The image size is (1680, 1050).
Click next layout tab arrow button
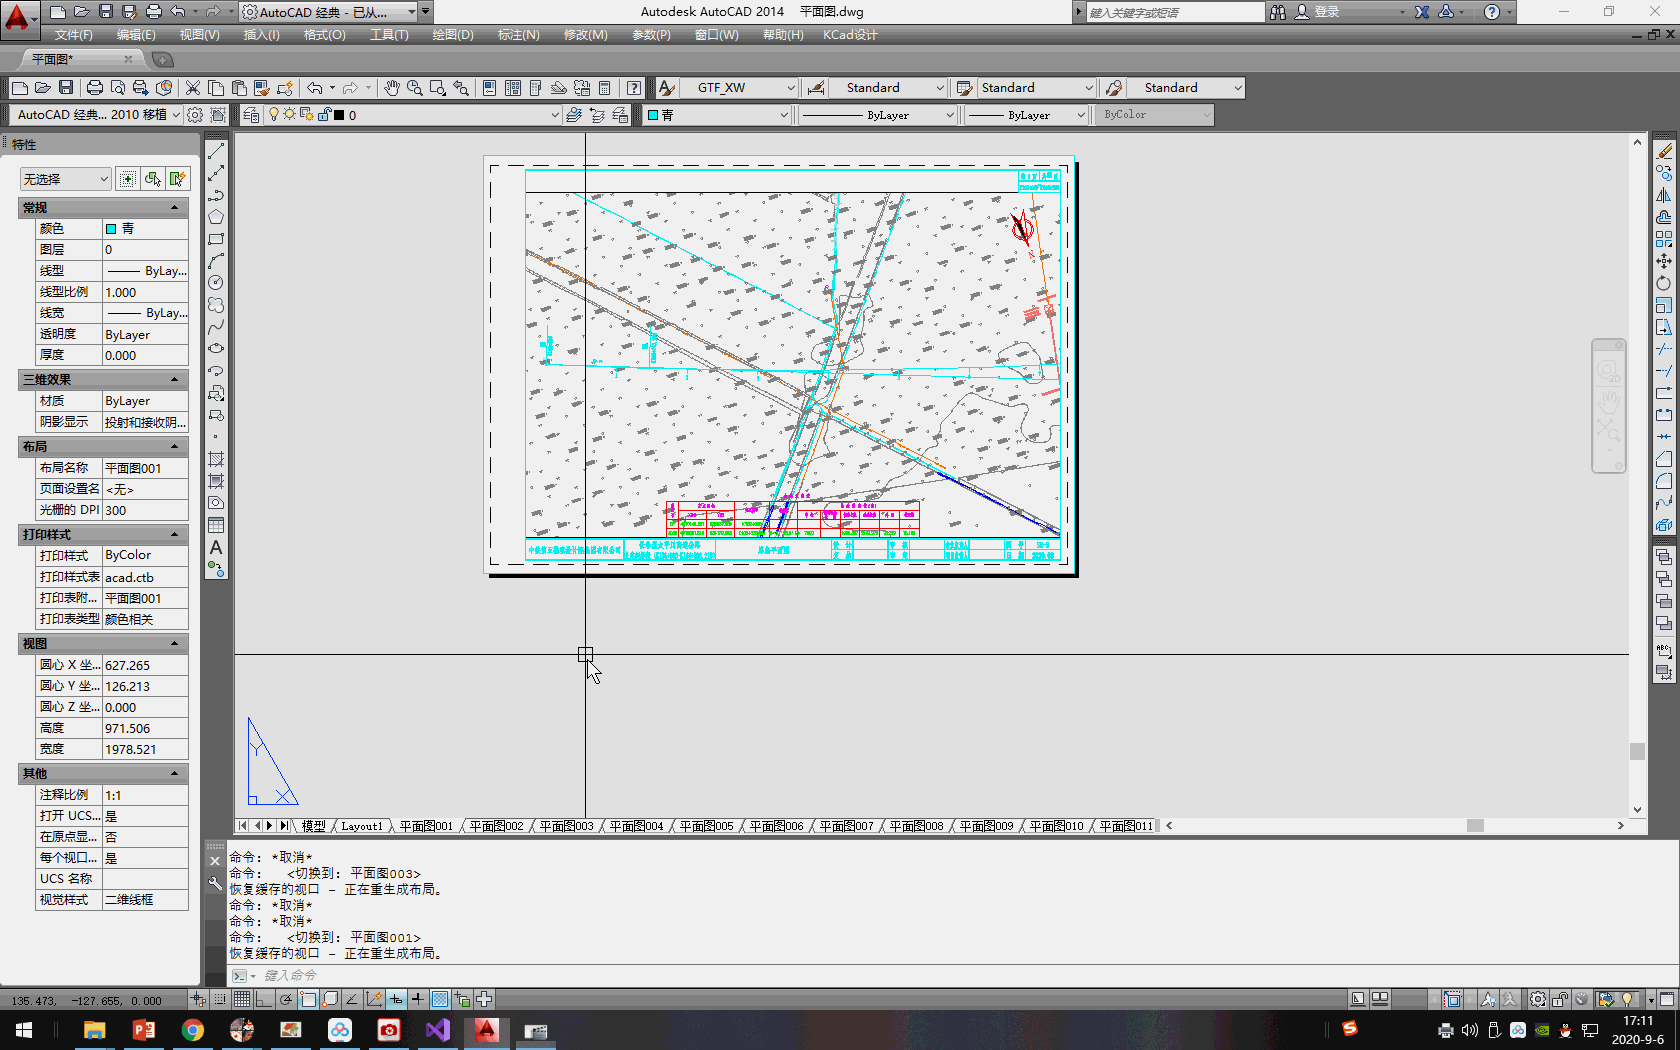click(270, 826)
